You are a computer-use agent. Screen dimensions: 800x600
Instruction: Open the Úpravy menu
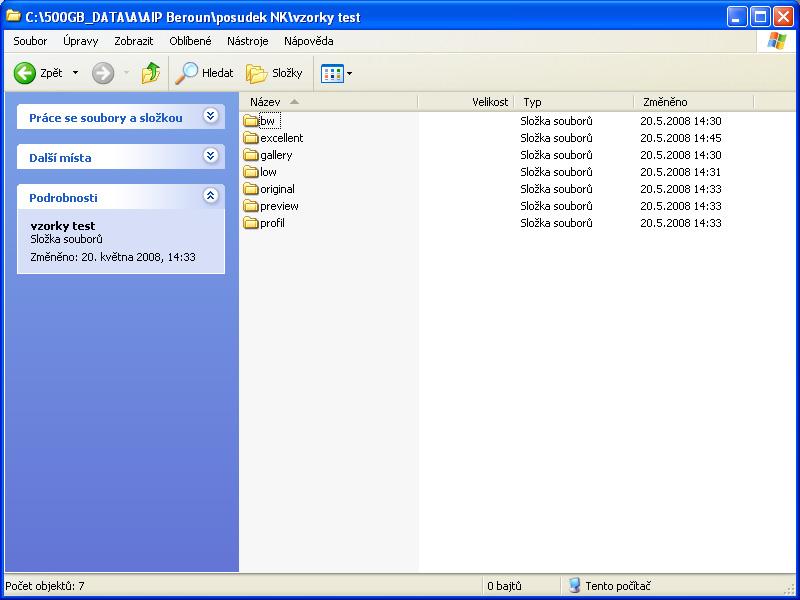pyautogui.click(x=81, y=41)
